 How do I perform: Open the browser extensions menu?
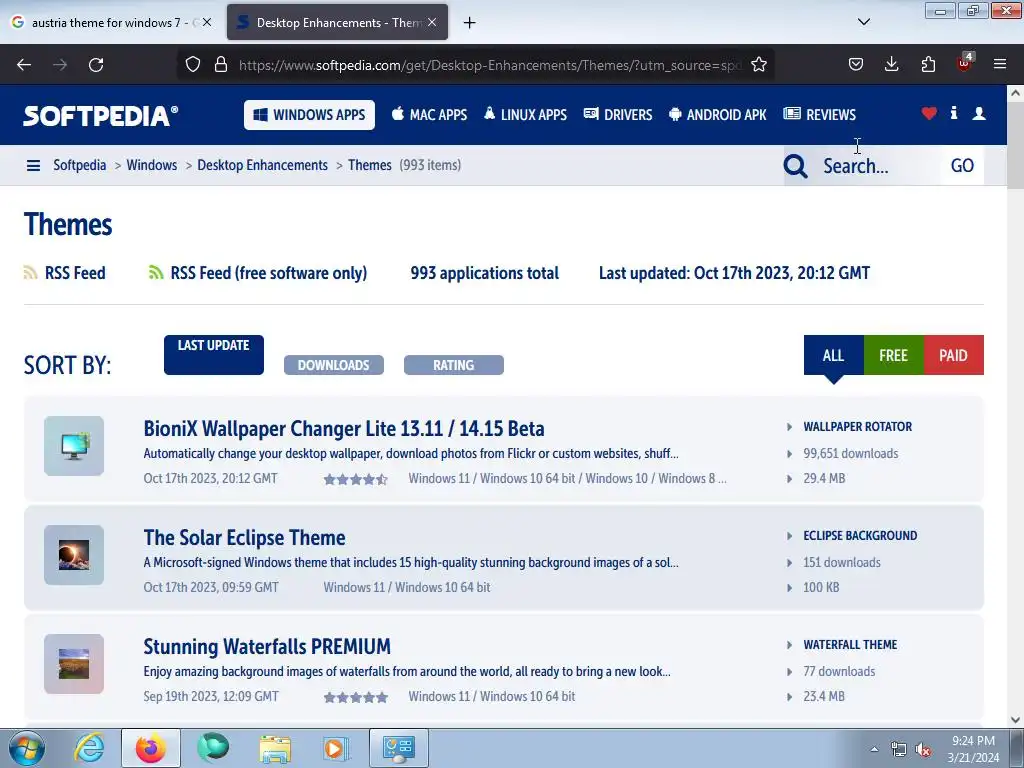point(928,65)
